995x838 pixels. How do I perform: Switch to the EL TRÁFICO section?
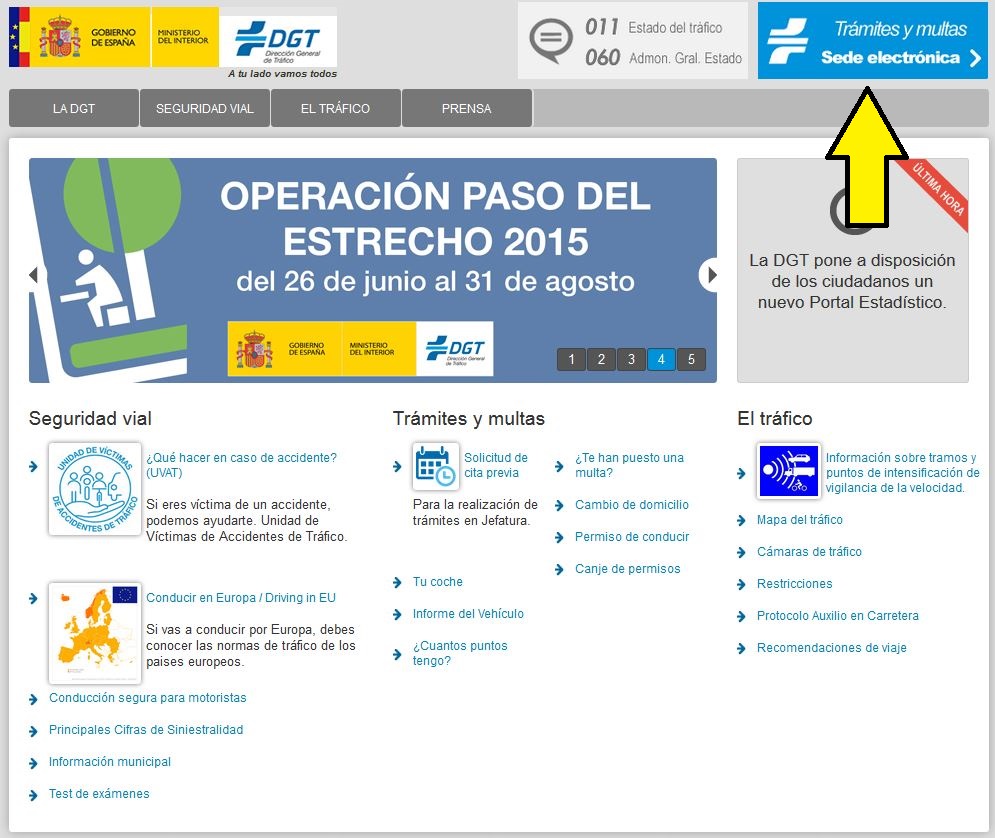(335, 107)
